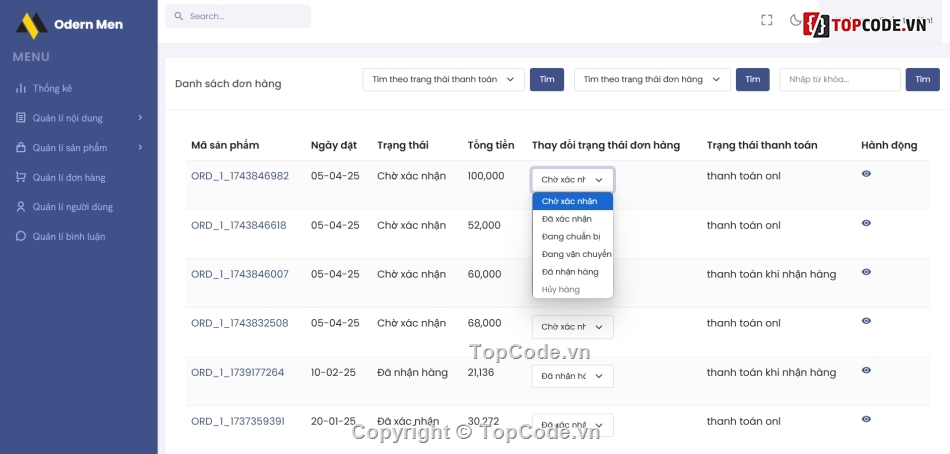Image resolution: width=950 pixels, height=454 pixels.
Task: Click the fullscreen icon in top bar
Action: tap(767, 20)
